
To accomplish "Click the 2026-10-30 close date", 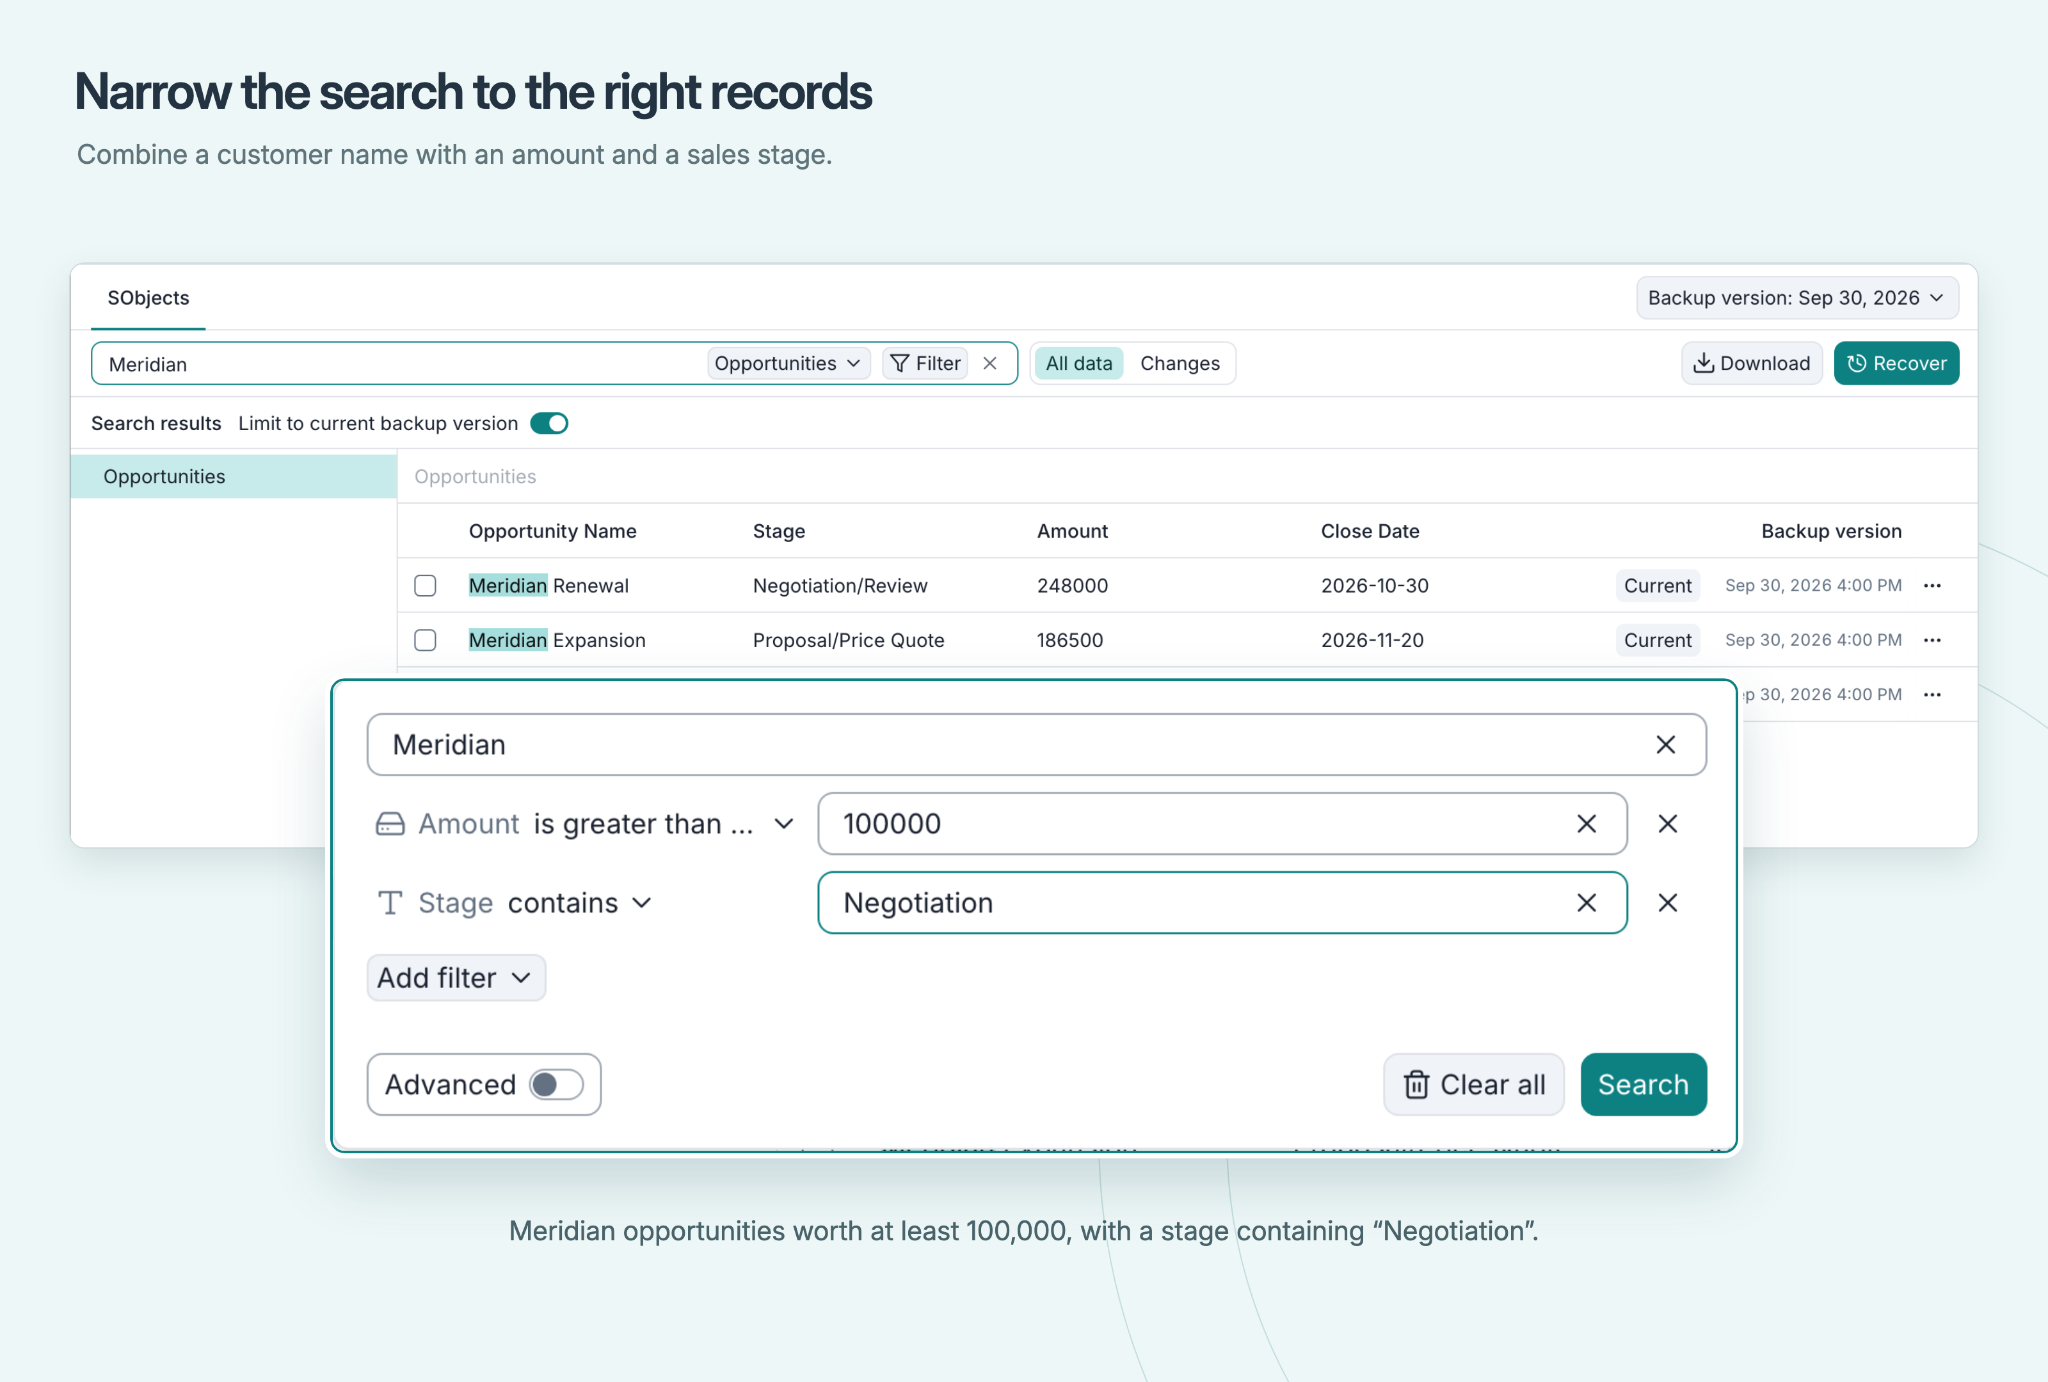I will pyautogui.click(x=1374, y=586).
